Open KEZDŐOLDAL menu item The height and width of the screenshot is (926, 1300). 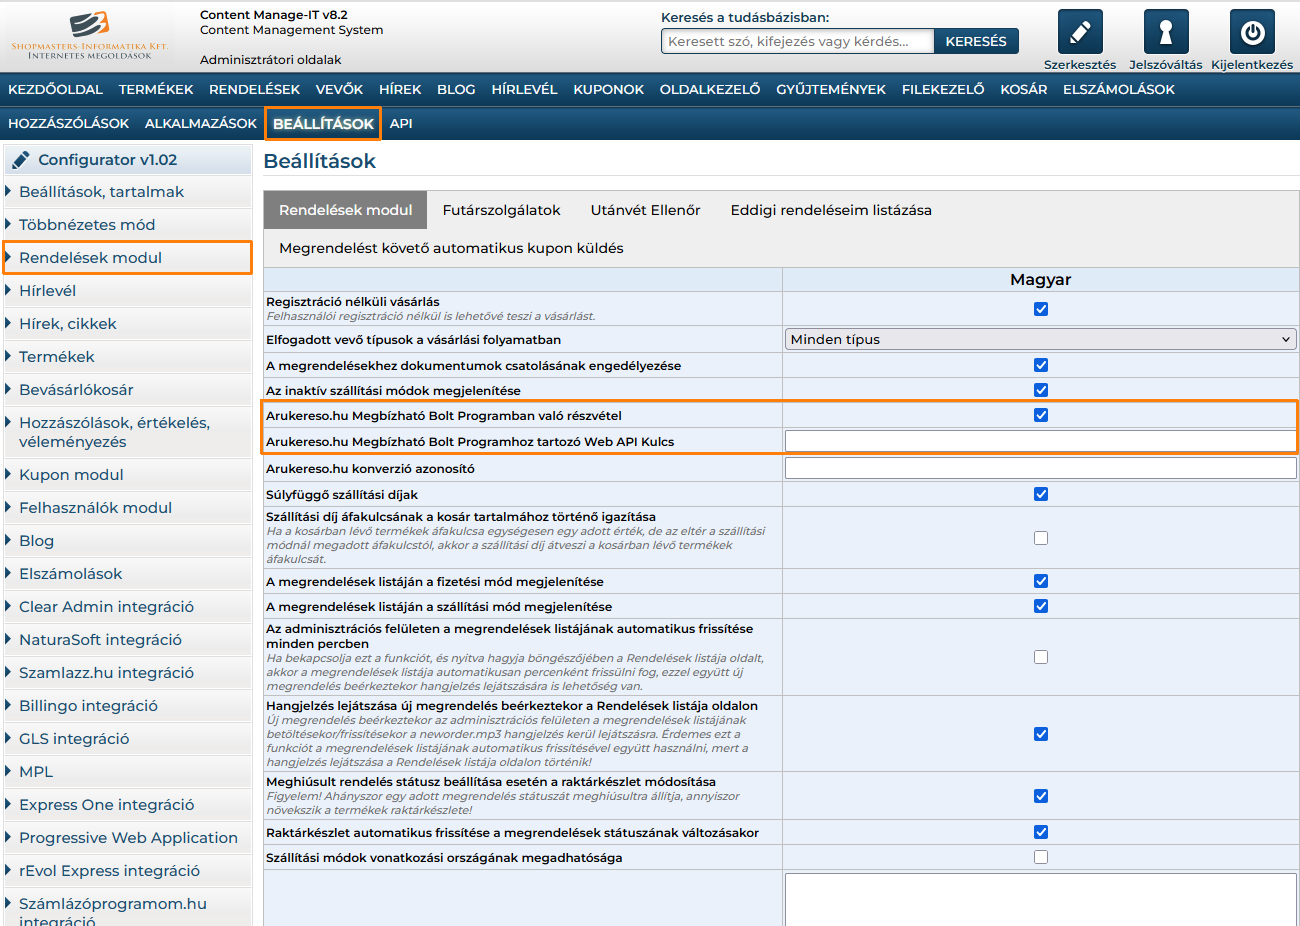point(55,89)
